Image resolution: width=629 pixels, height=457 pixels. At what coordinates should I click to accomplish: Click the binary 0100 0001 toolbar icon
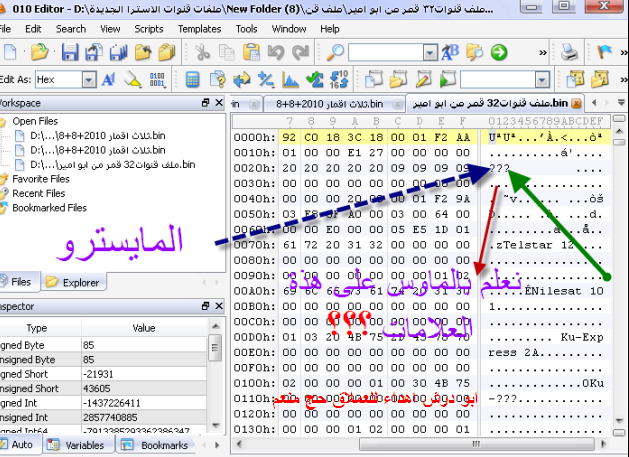[x=157, y=80]
